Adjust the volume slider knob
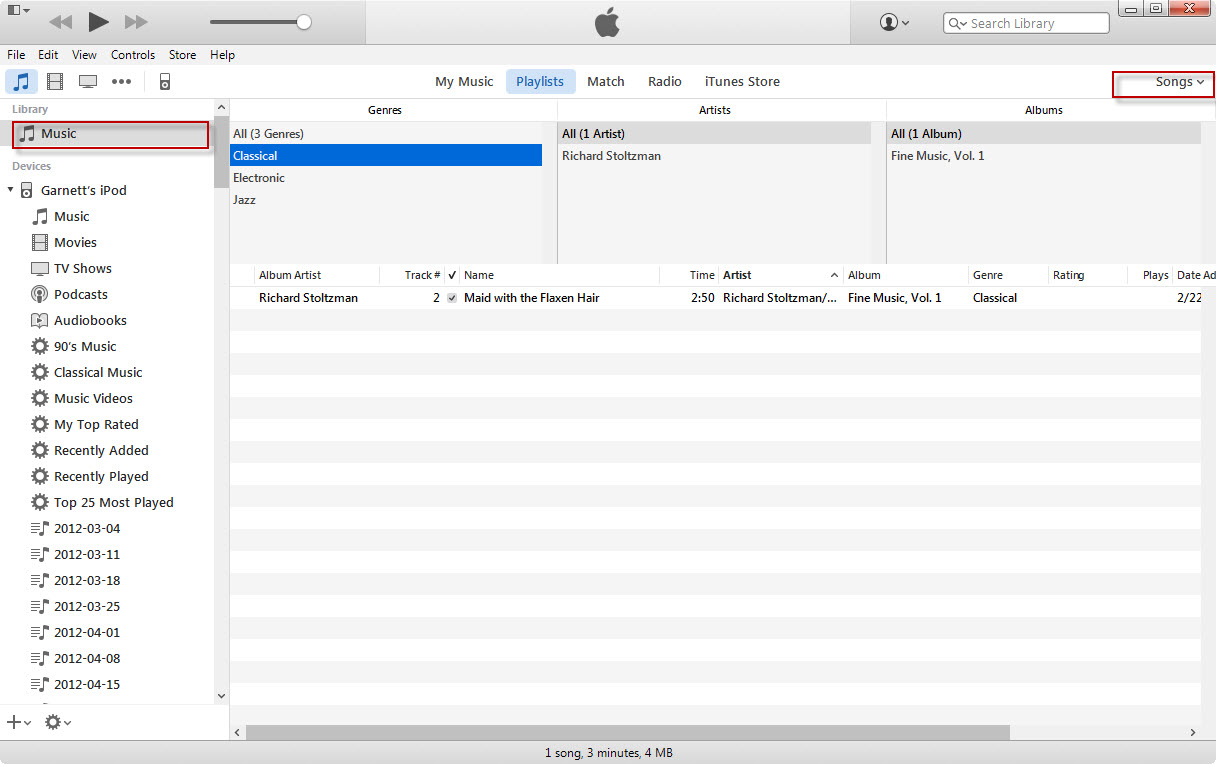 point(304,22)
